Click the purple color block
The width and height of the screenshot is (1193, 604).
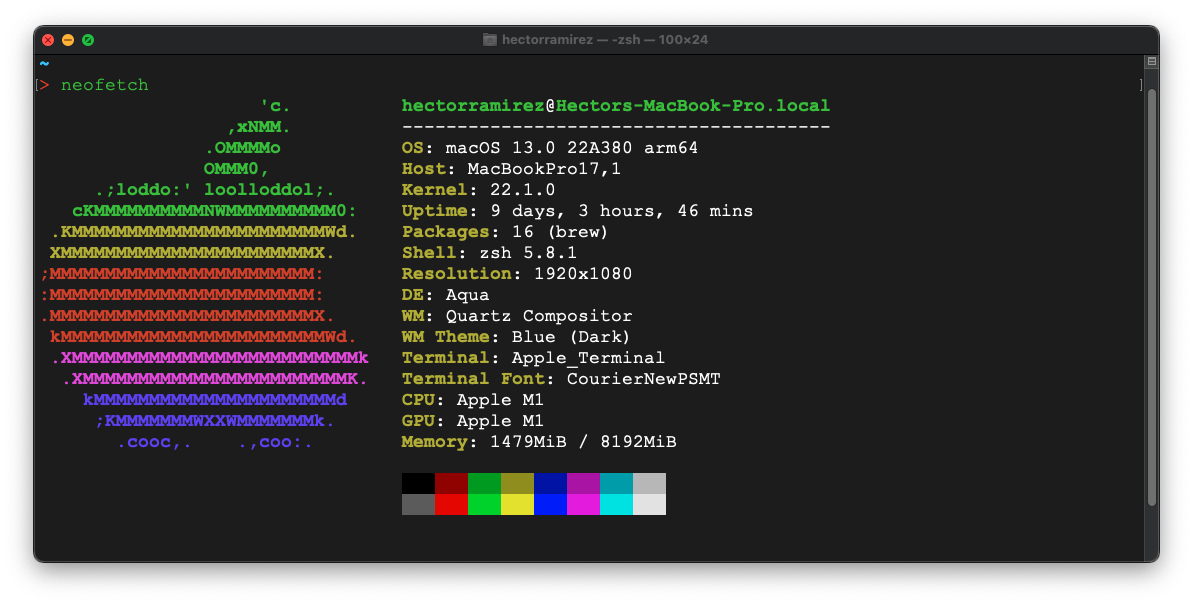[x=584, y=483]
